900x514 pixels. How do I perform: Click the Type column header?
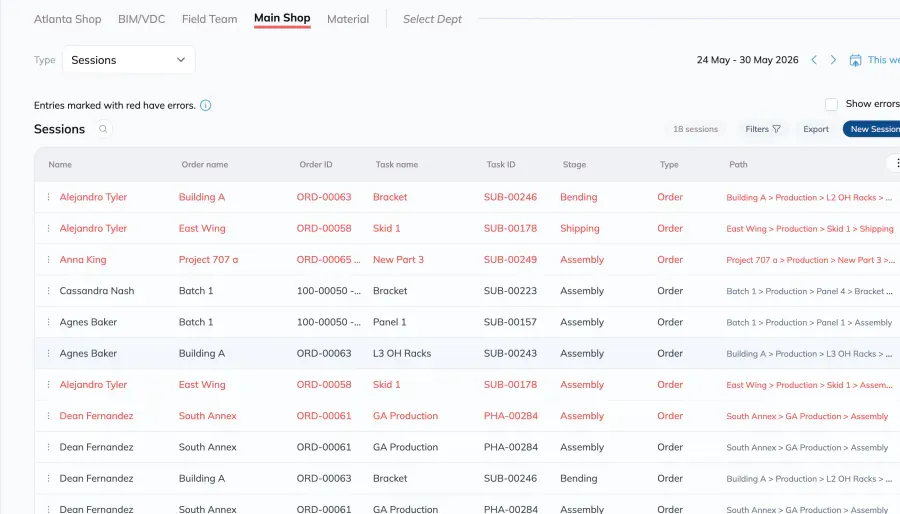pyautogui.click(x=669, y=165)
